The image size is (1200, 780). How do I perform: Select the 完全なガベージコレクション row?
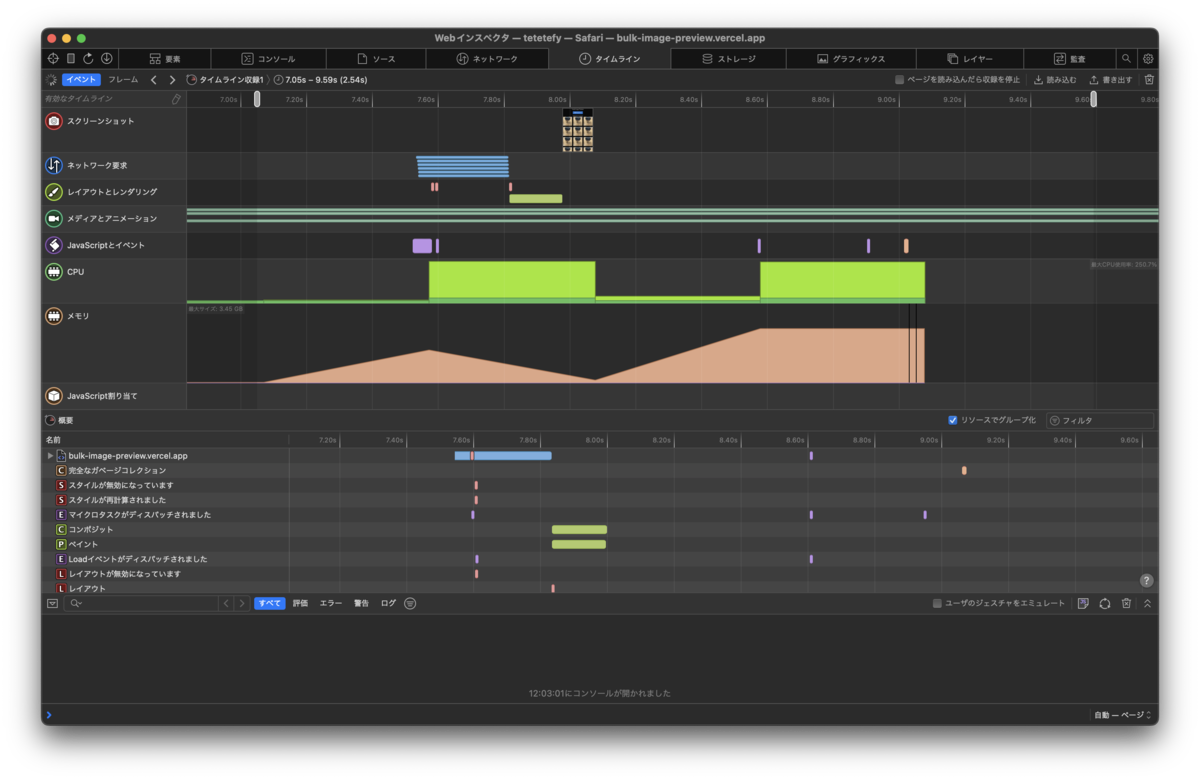click(x=601, y=470)
